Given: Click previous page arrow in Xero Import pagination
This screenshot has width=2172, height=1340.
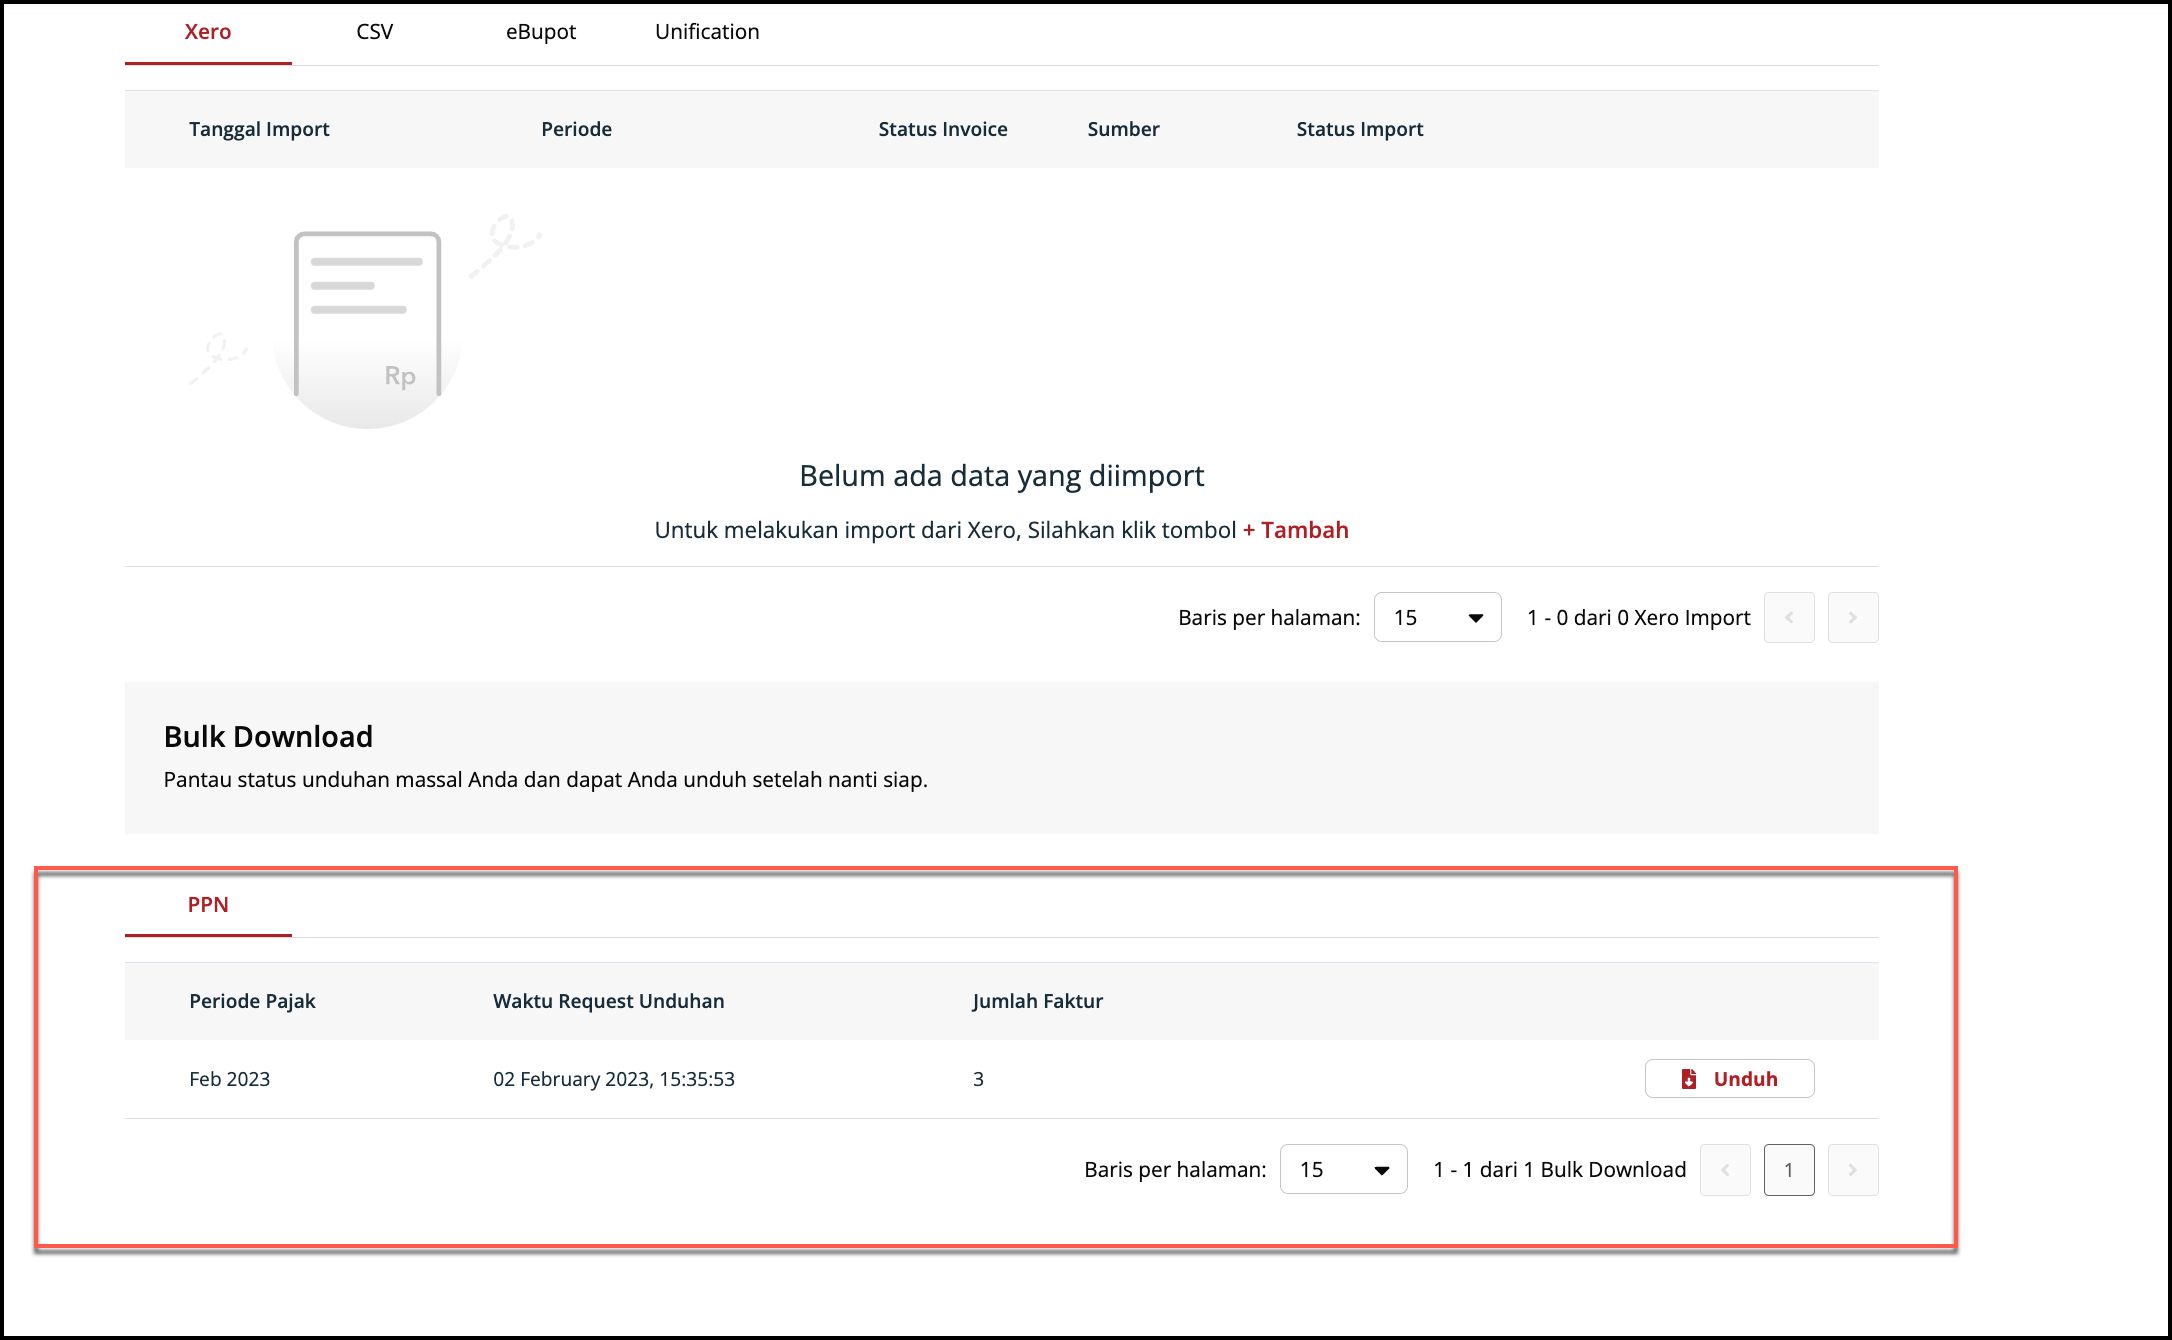Looking at the screenshot, I should [x=1789, y=618].
